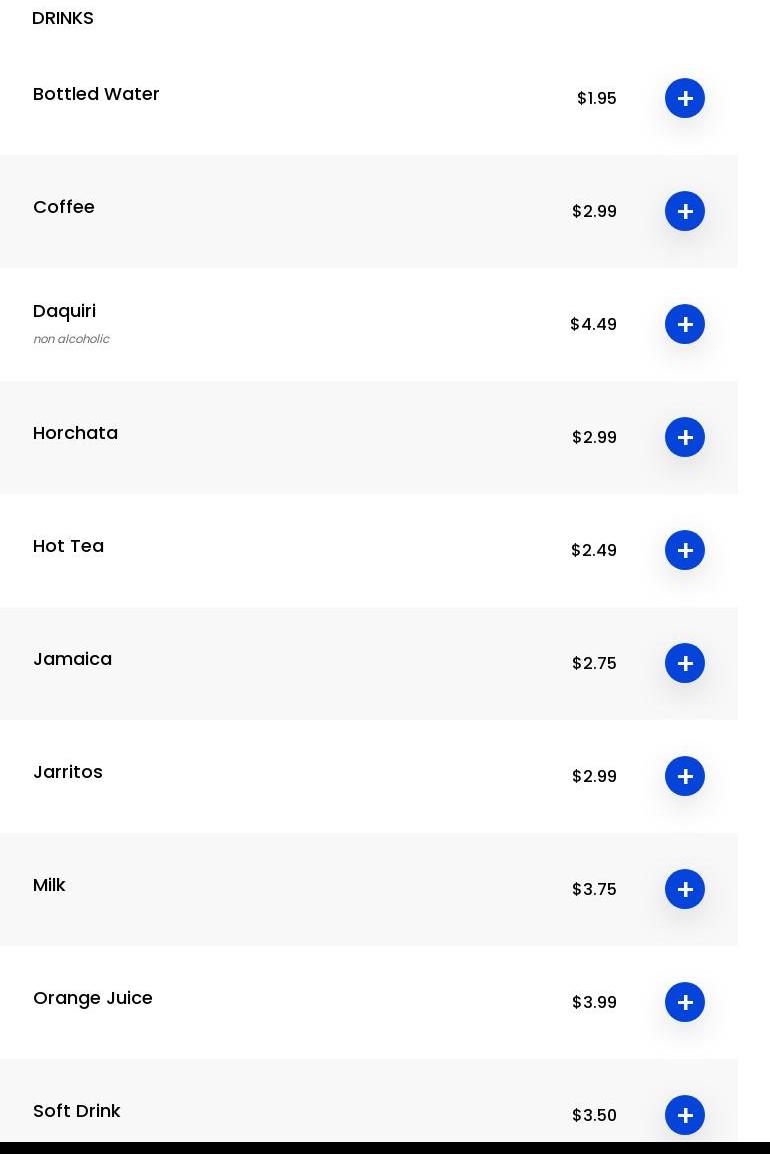The image size is (770, 1154).
Task: Click the DRINKS category heading
Action: point(63,18)
